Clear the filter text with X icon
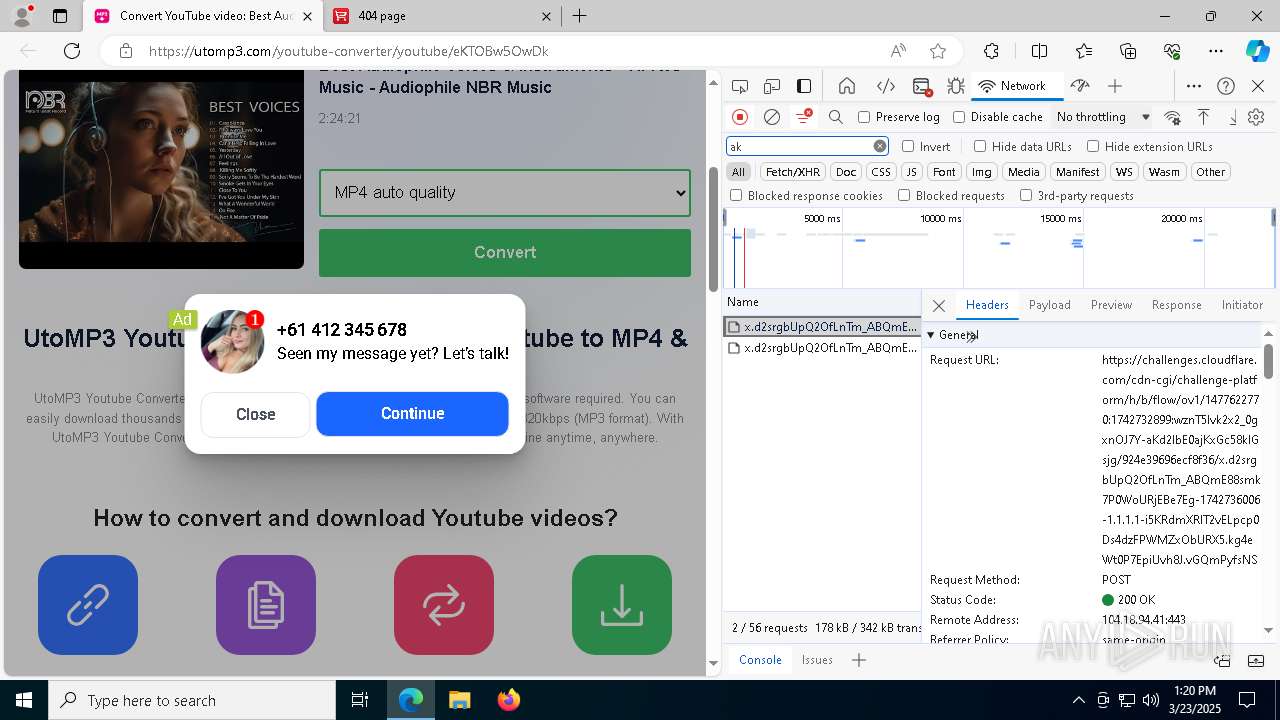 tap(880, 146)
